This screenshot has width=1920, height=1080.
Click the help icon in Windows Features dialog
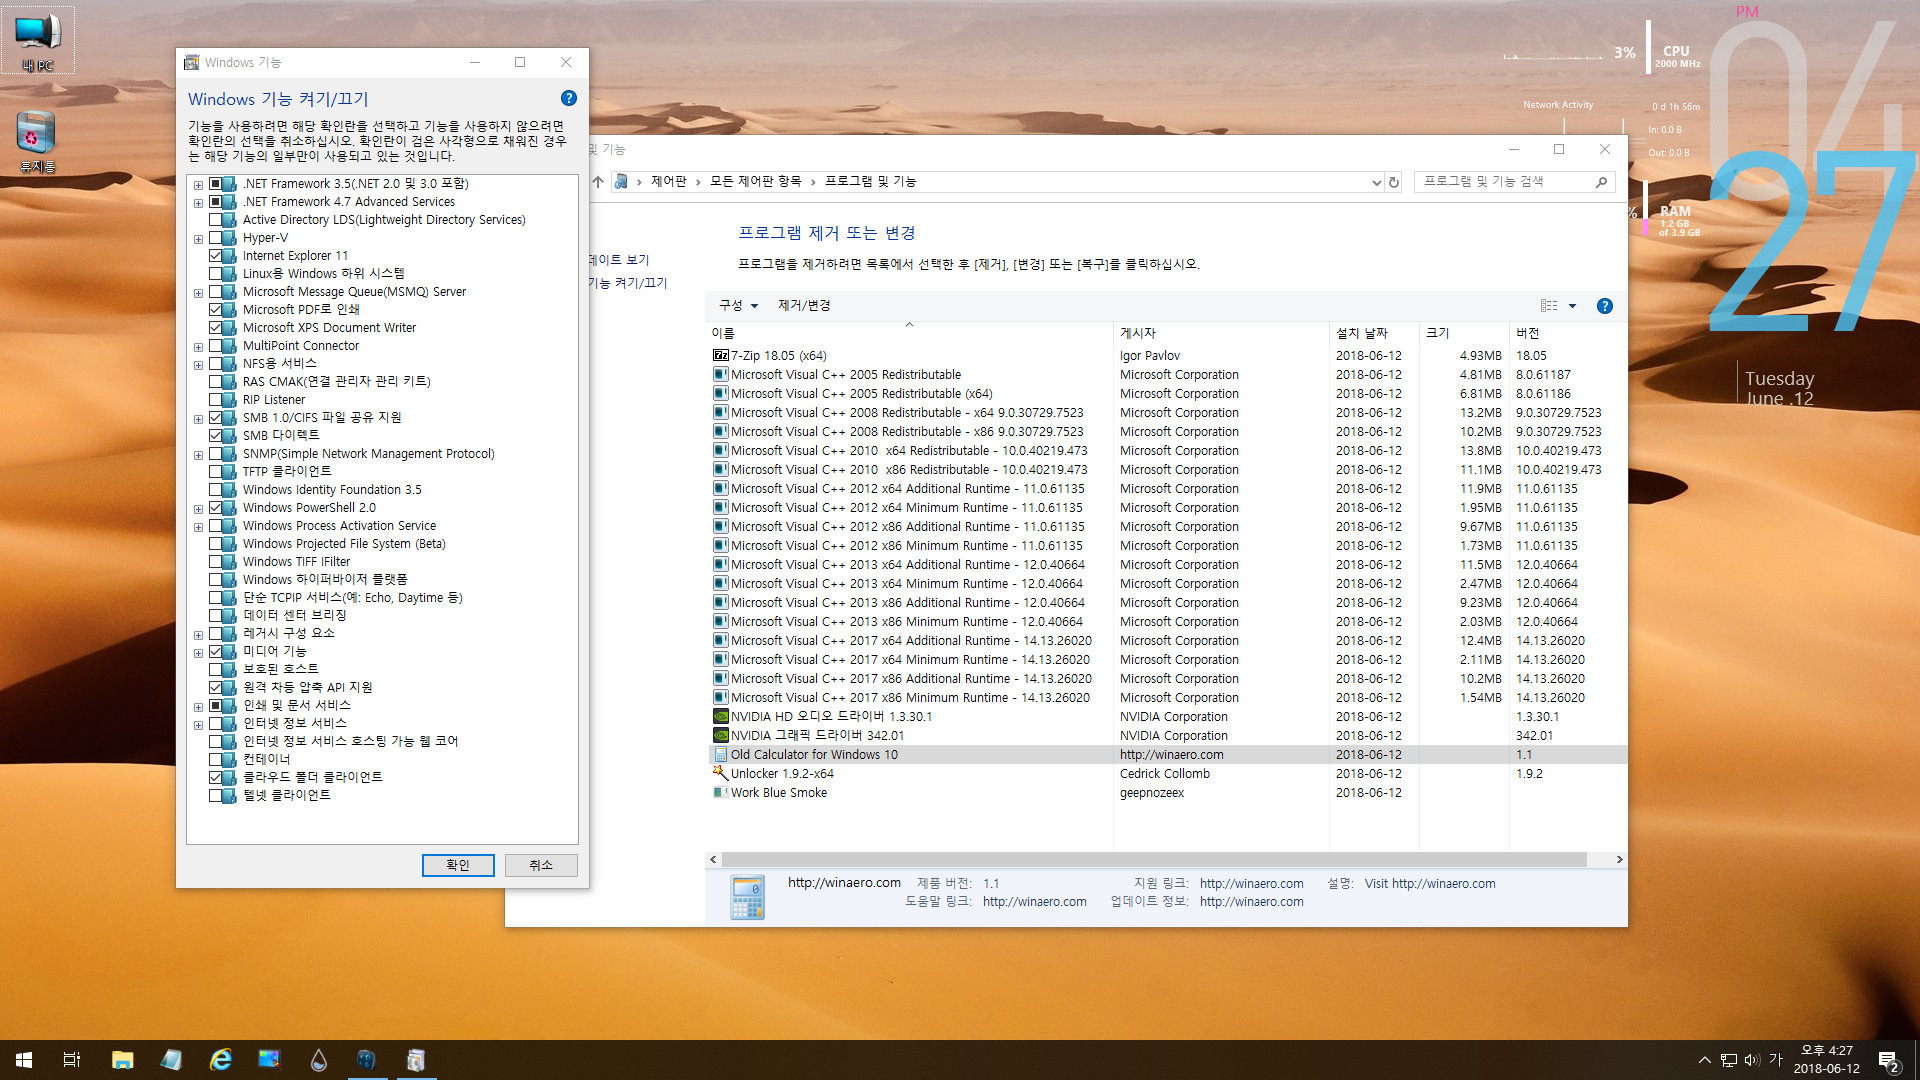point(568,98)
